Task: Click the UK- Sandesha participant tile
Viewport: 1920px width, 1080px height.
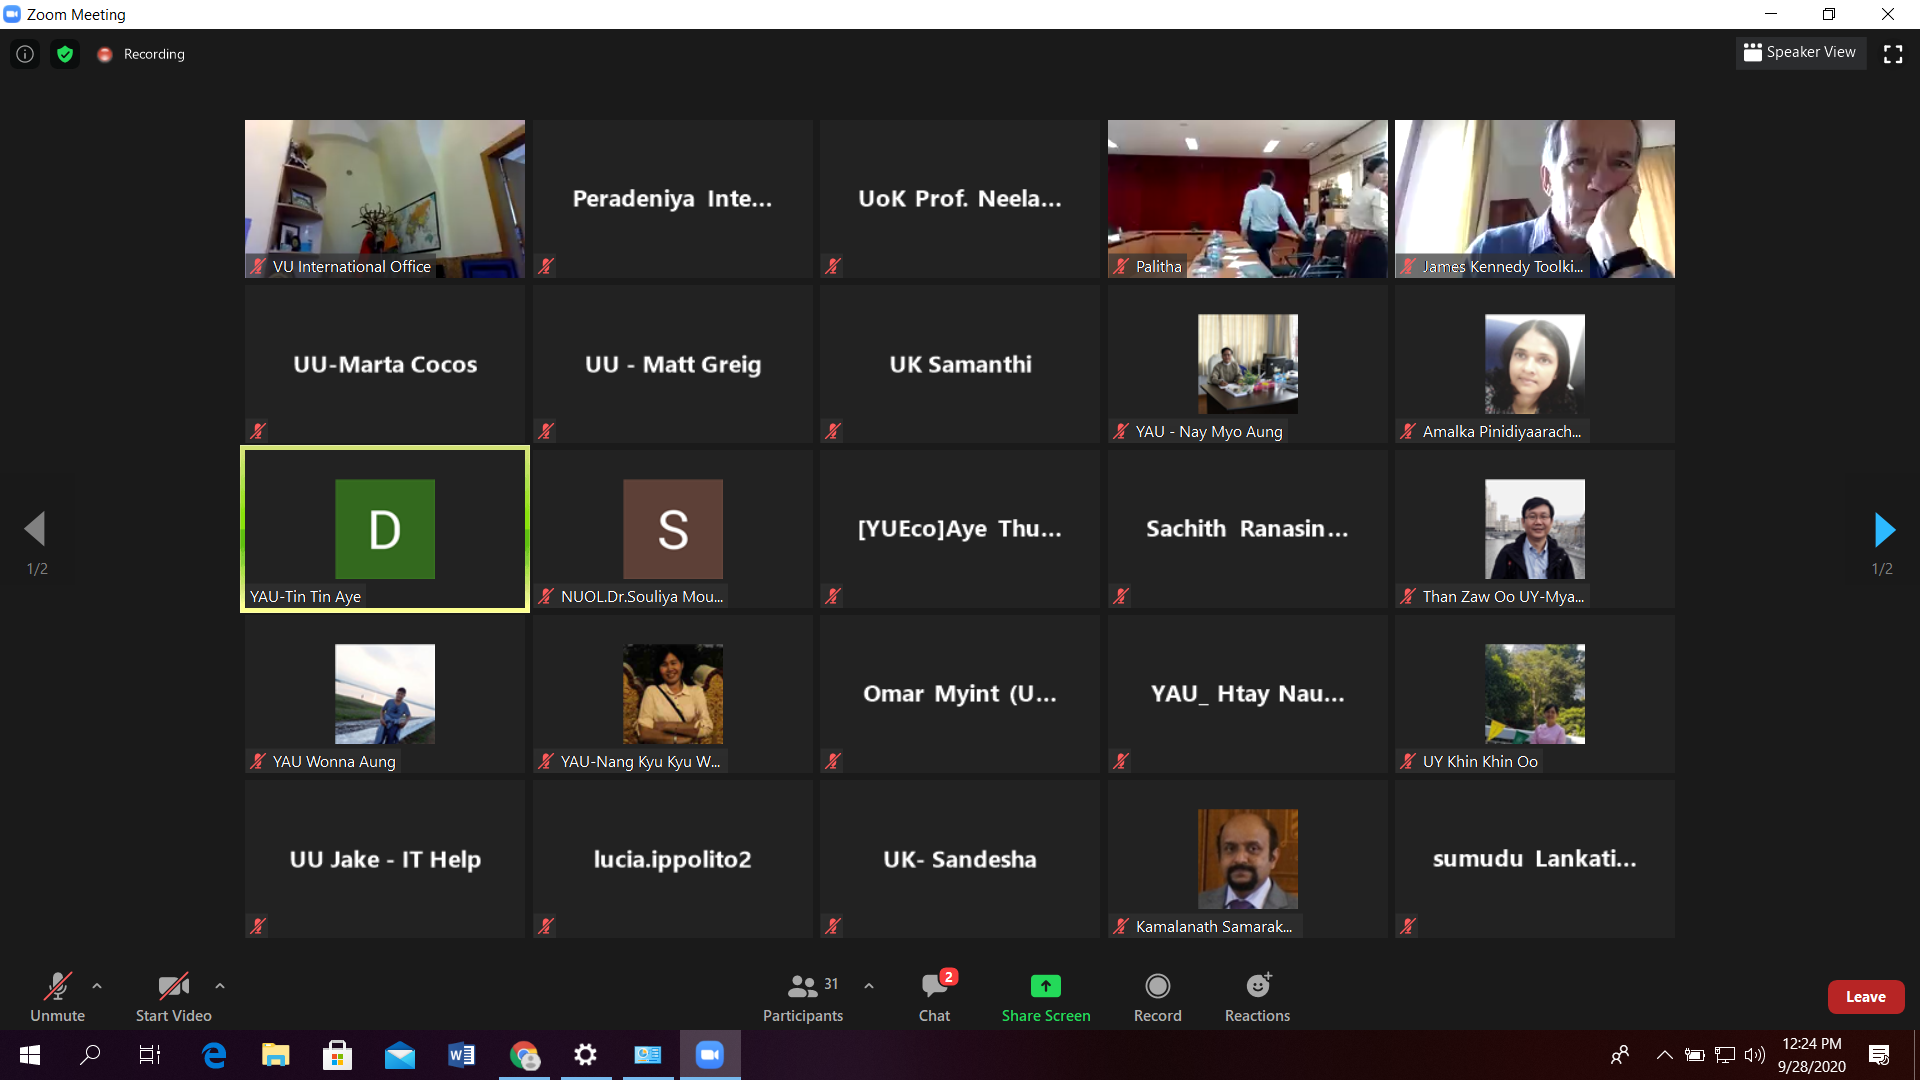Action: click(x=960, y=859)
